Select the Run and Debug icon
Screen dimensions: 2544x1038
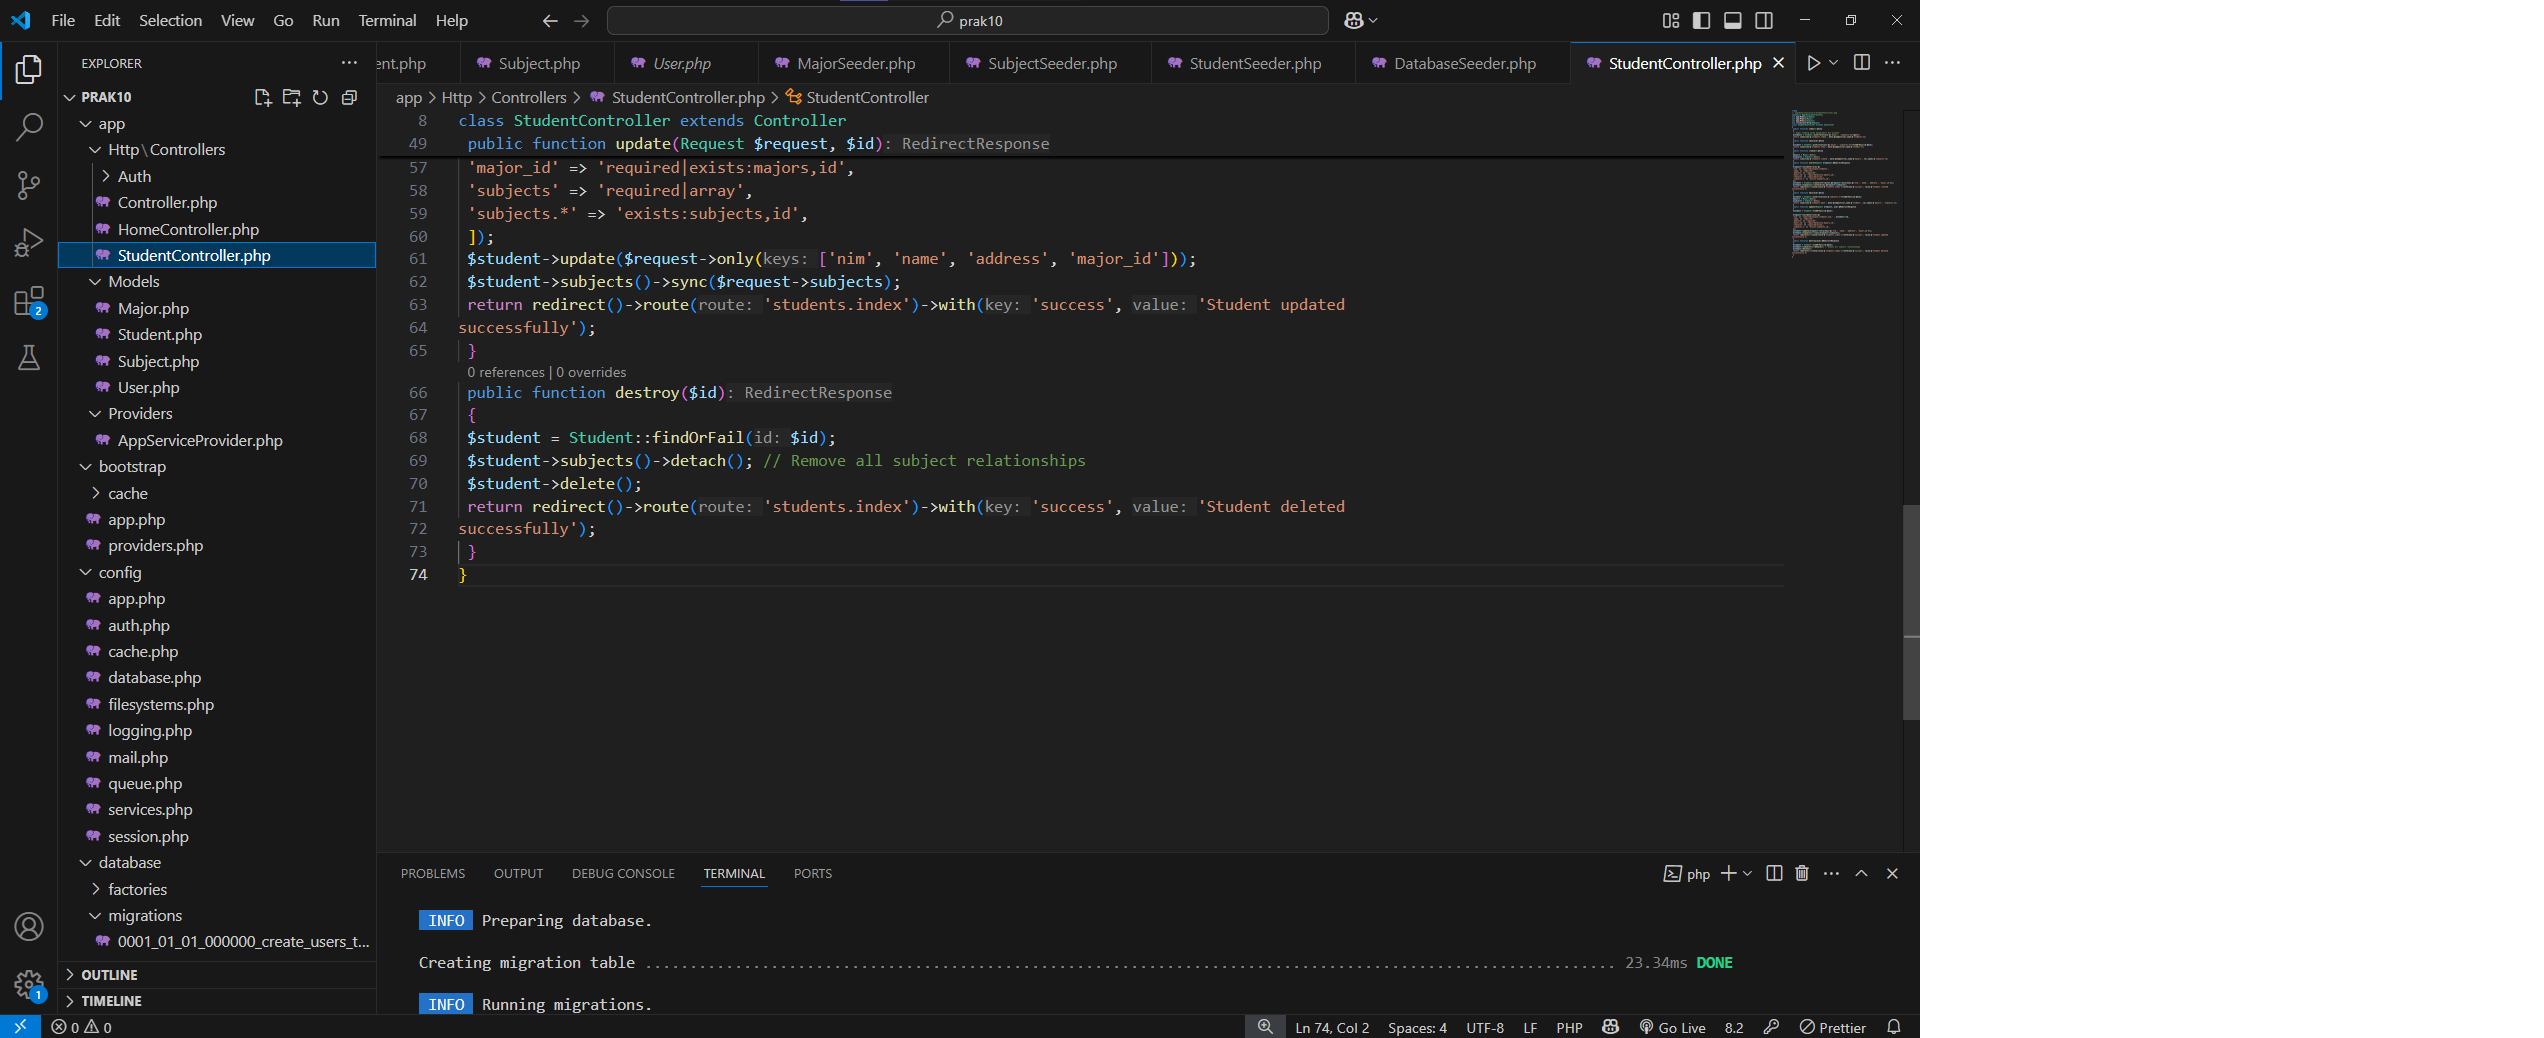[x=29, y=242]
